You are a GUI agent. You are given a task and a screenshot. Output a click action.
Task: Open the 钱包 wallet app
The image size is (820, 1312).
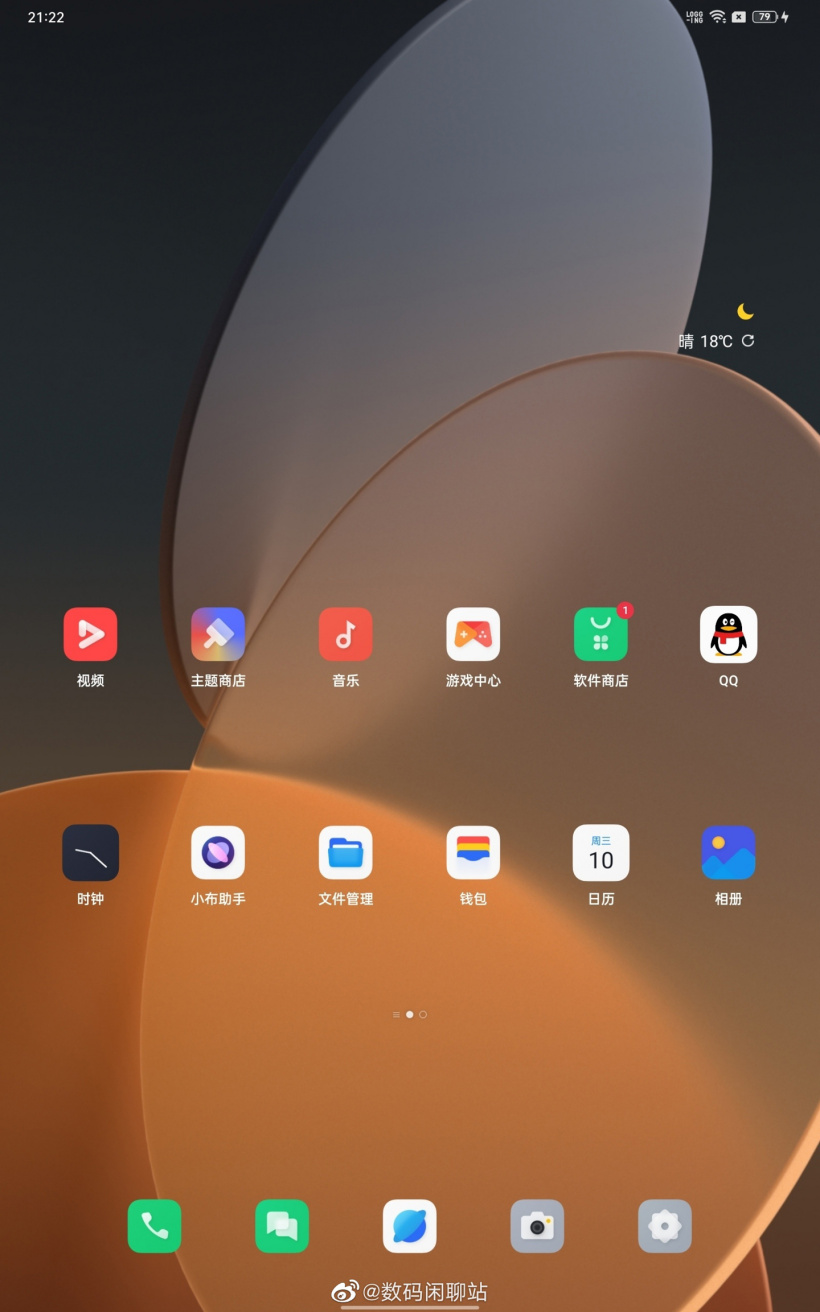[473, 852]
